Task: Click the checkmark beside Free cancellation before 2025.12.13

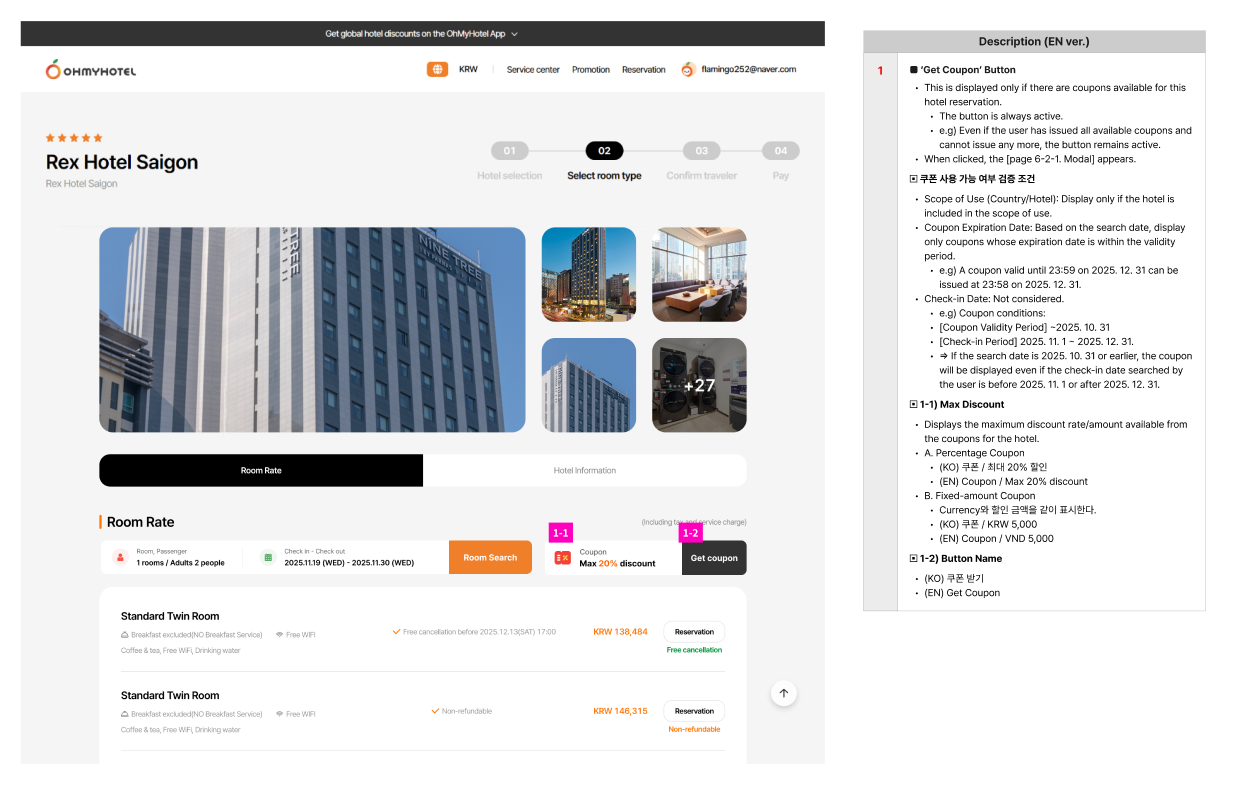Action: [x=396, y=632]
